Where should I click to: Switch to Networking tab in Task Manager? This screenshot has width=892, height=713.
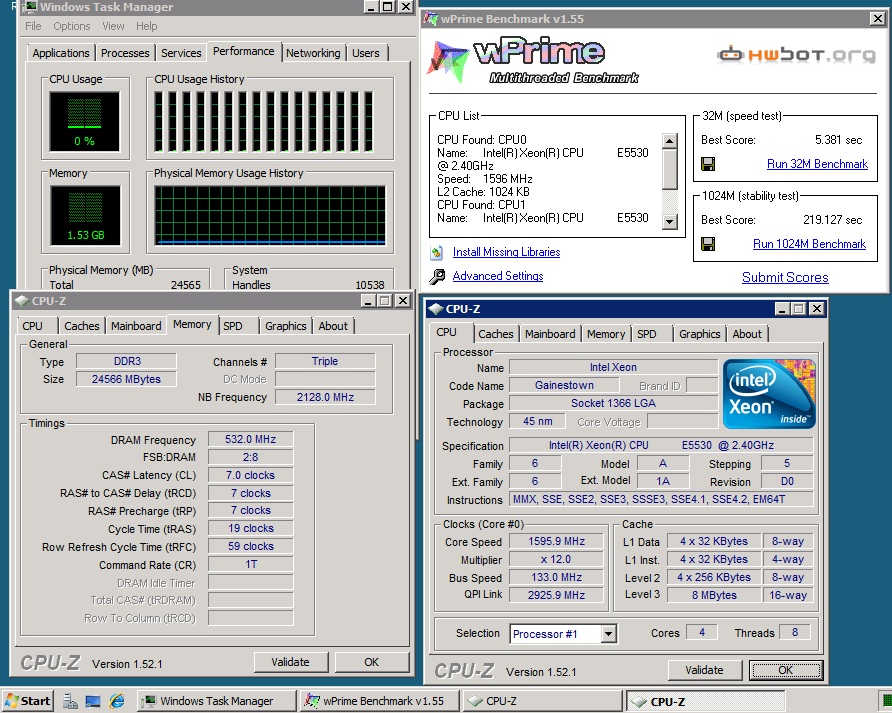tap(313, 53)
